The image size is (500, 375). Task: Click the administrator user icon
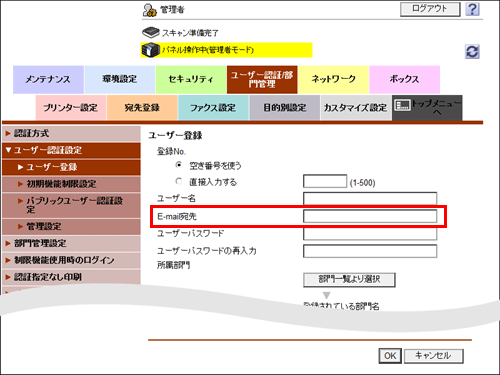pos(149,10)
